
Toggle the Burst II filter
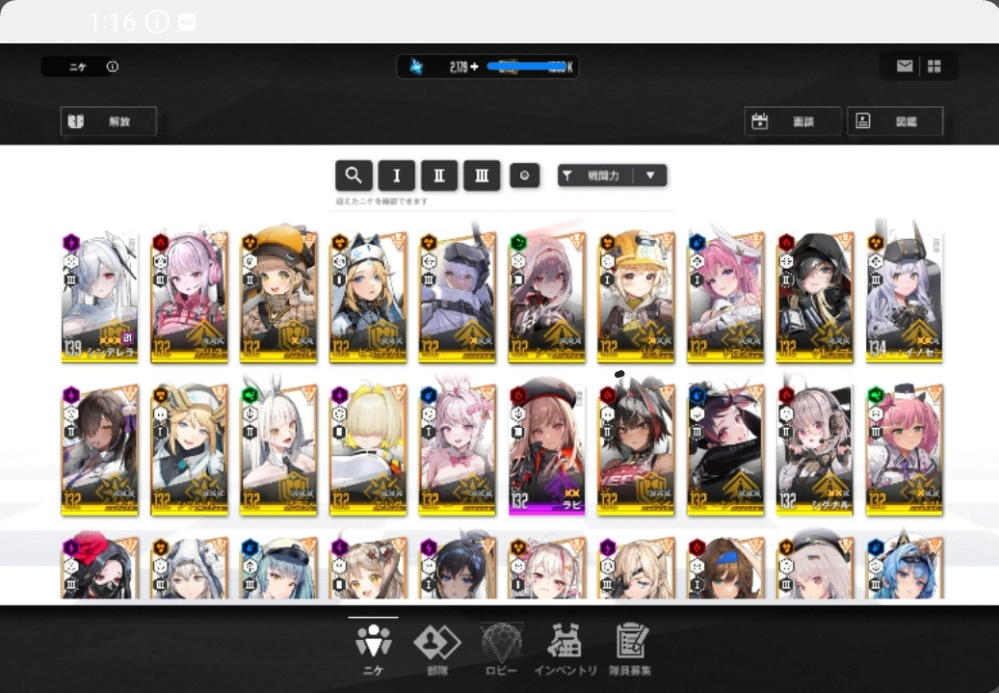(439, 175)
